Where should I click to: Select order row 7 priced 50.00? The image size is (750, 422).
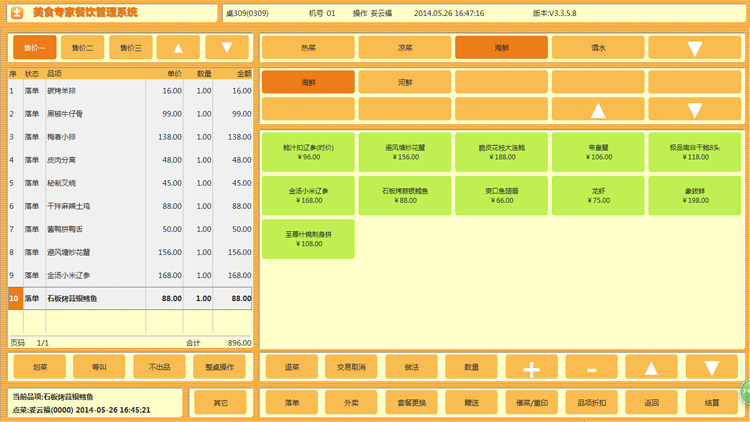click(x=130, y=229)
